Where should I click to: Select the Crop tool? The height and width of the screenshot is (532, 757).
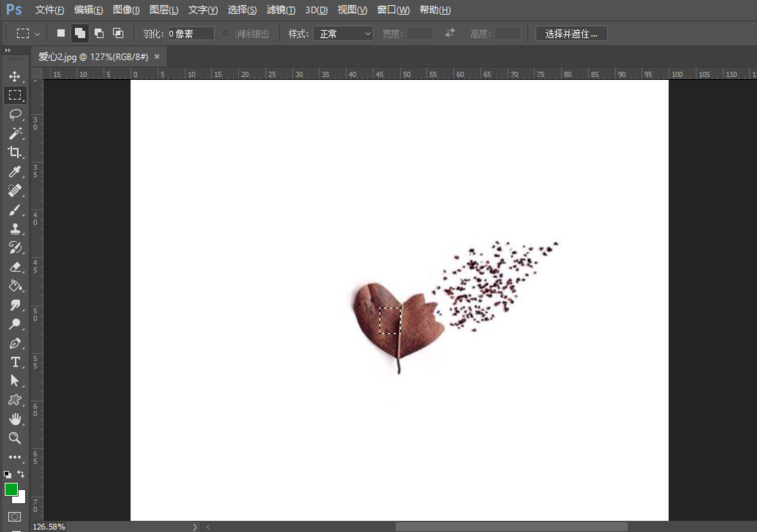[x=15, y=152]
